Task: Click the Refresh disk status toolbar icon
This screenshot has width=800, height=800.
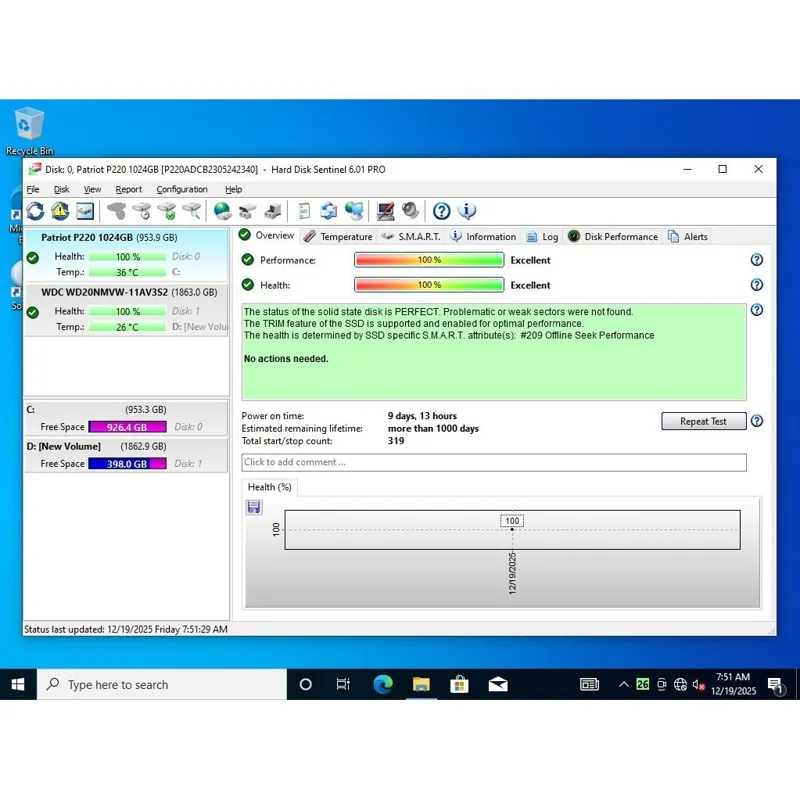Action: point(35,211)
